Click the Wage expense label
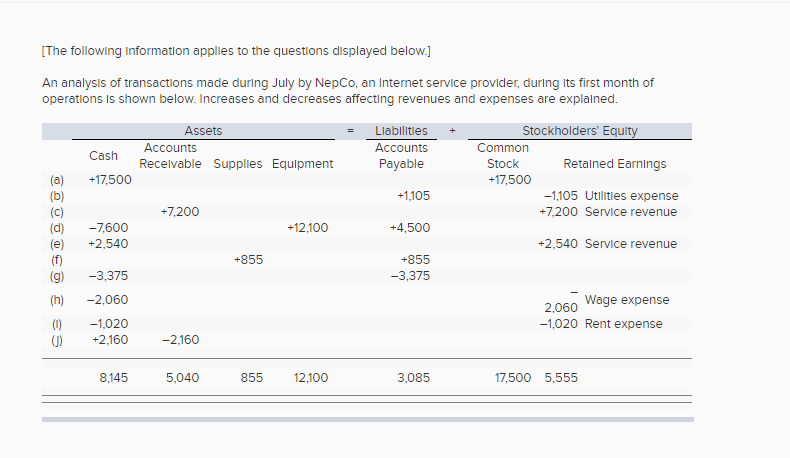This screenshot has width=790, height=458. (x=627, y=300)
